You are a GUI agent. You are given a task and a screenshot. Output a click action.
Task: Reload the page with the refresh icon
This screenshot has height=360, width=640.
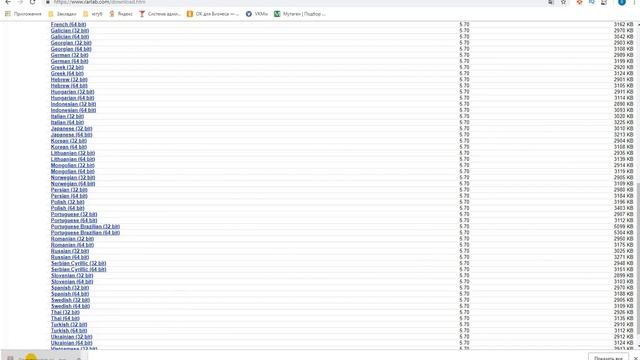pyautogui.click(x=33, y=2)
